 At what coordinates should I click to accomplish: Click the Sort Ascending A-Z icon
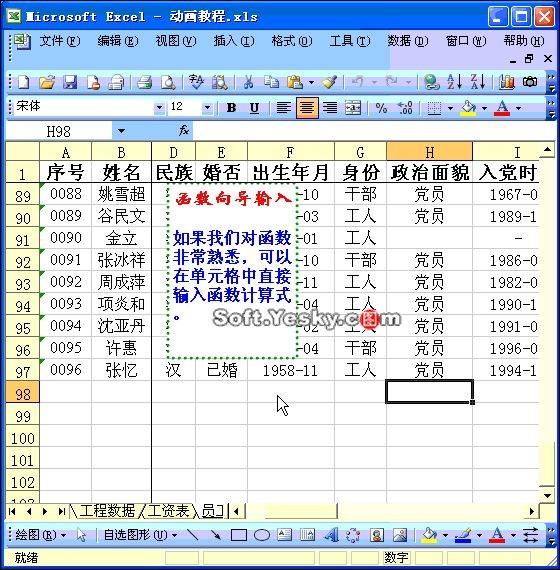coord(454,82)
